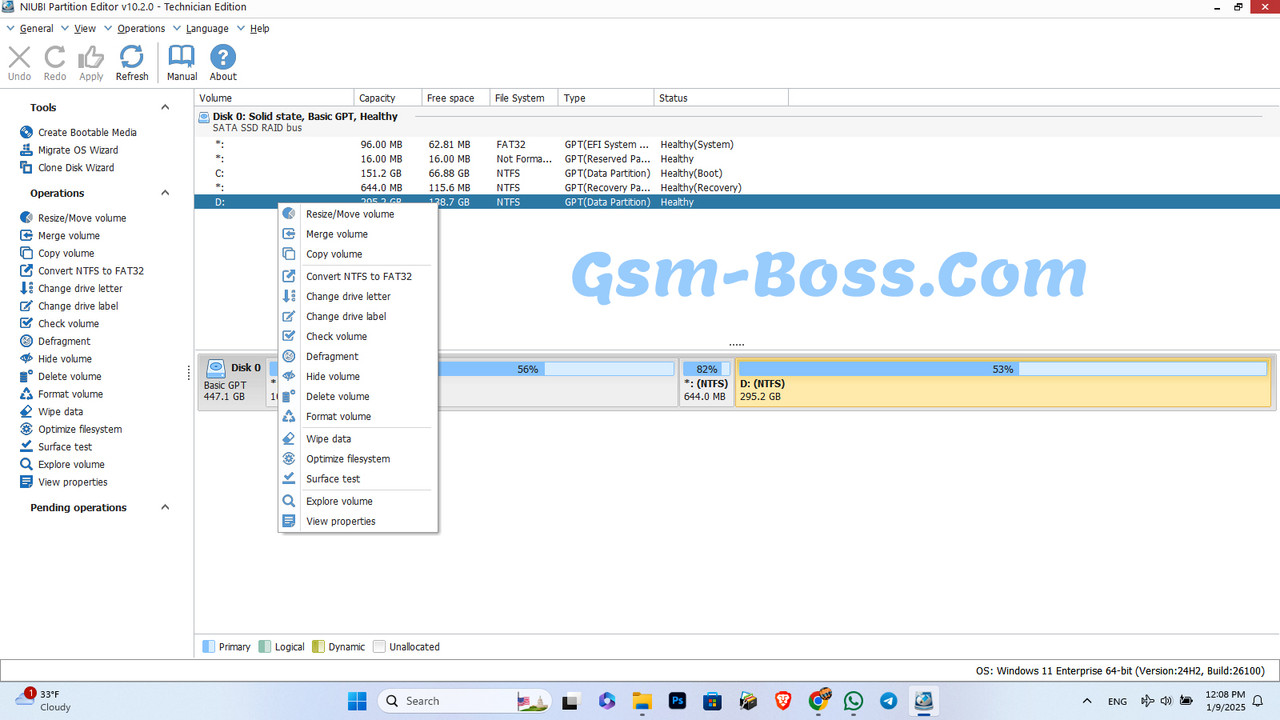The image size is (1280, 720).
Task: Choose Defragment in context menu
Action: [358, 356]
